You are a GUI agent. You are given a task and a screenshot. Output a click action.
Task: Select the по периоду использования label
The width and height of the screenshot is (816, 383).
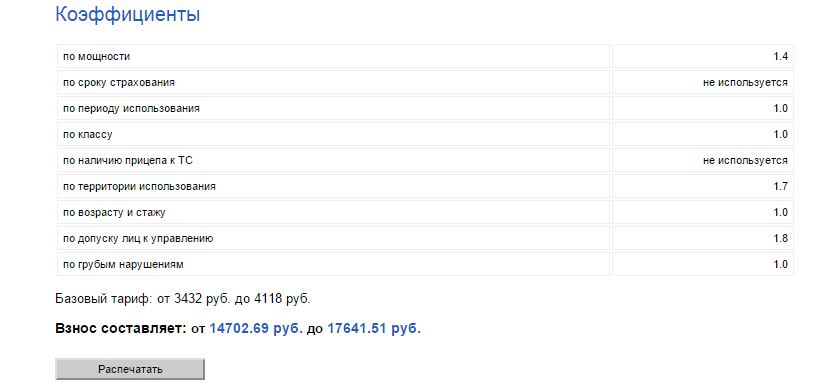coord(131,108)
